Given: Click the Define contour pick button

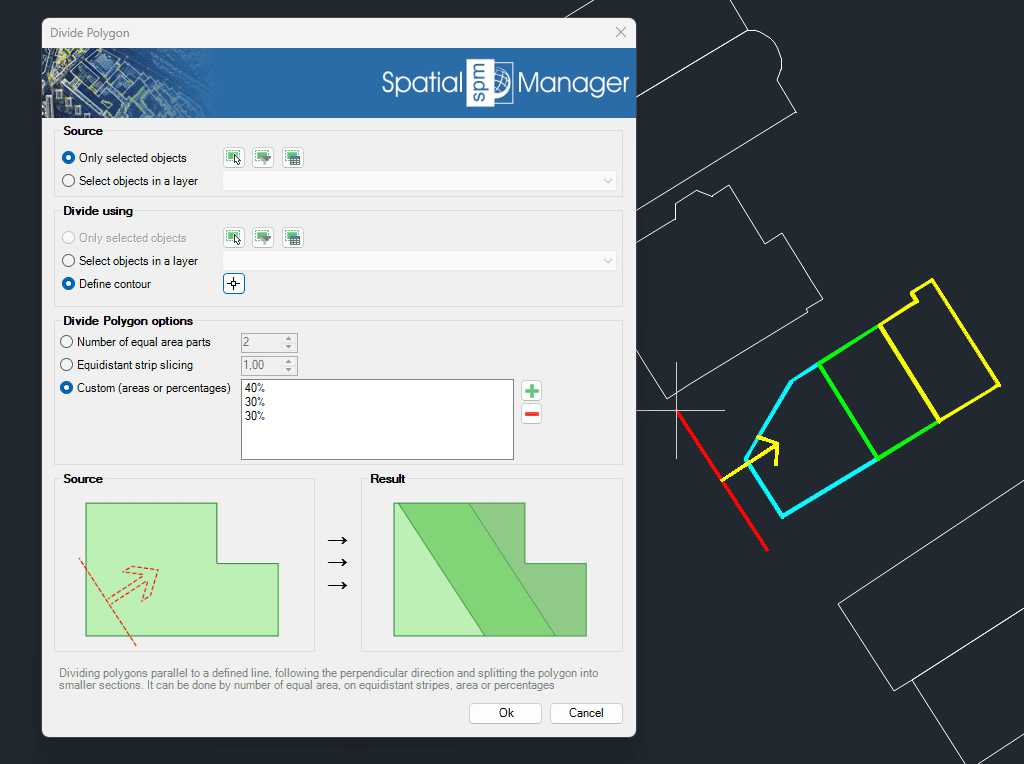Looking at the screenshot, I should (x=234, y=283).
